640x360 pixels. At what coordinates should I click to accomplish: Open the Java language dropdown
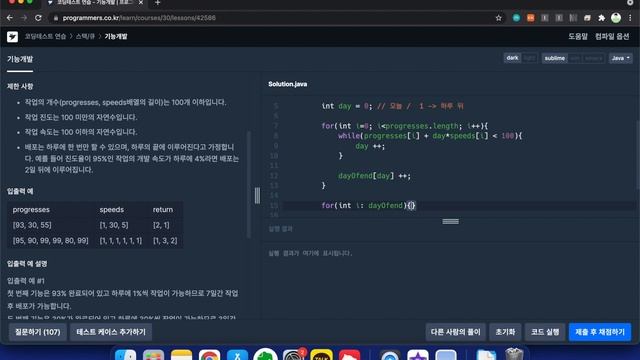point(620,58)
